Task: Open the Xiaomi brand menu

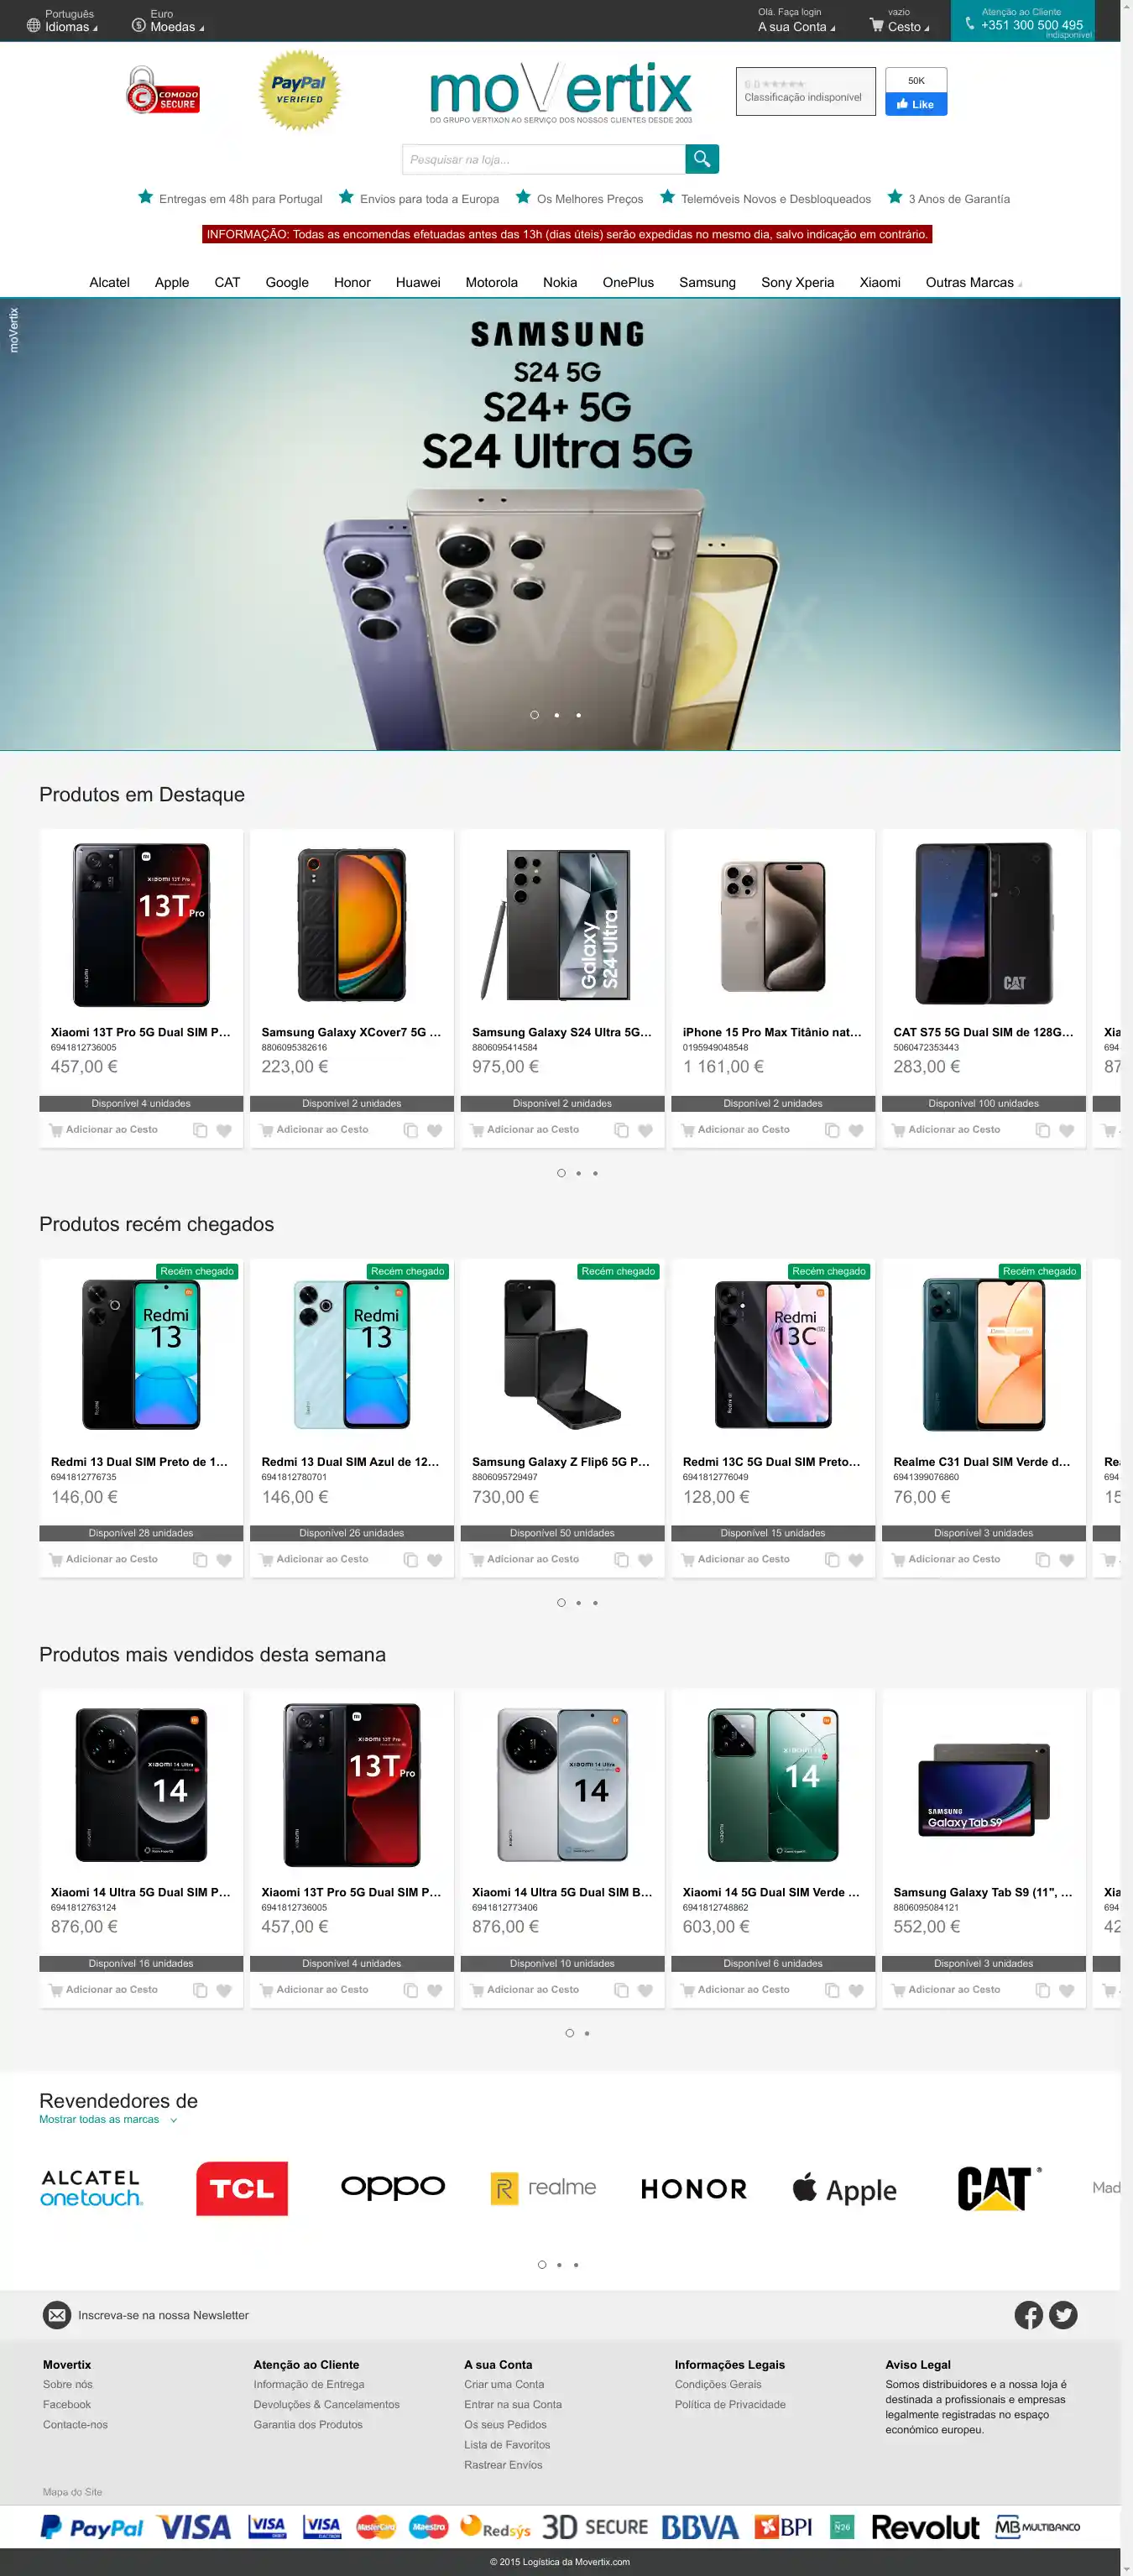Action: click(880, 282)
